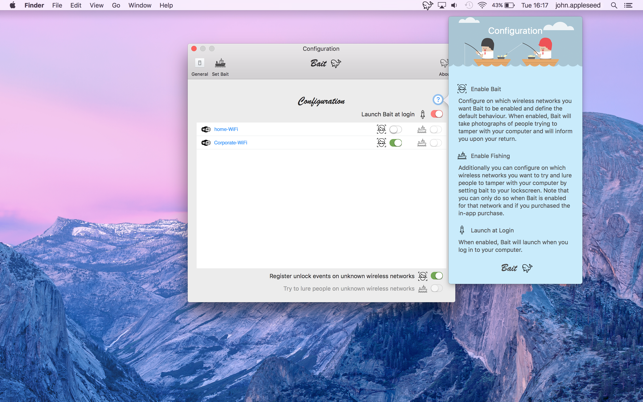
Task: Disable Bait for Corporate-WiFi network
Action: pos(395,143)
